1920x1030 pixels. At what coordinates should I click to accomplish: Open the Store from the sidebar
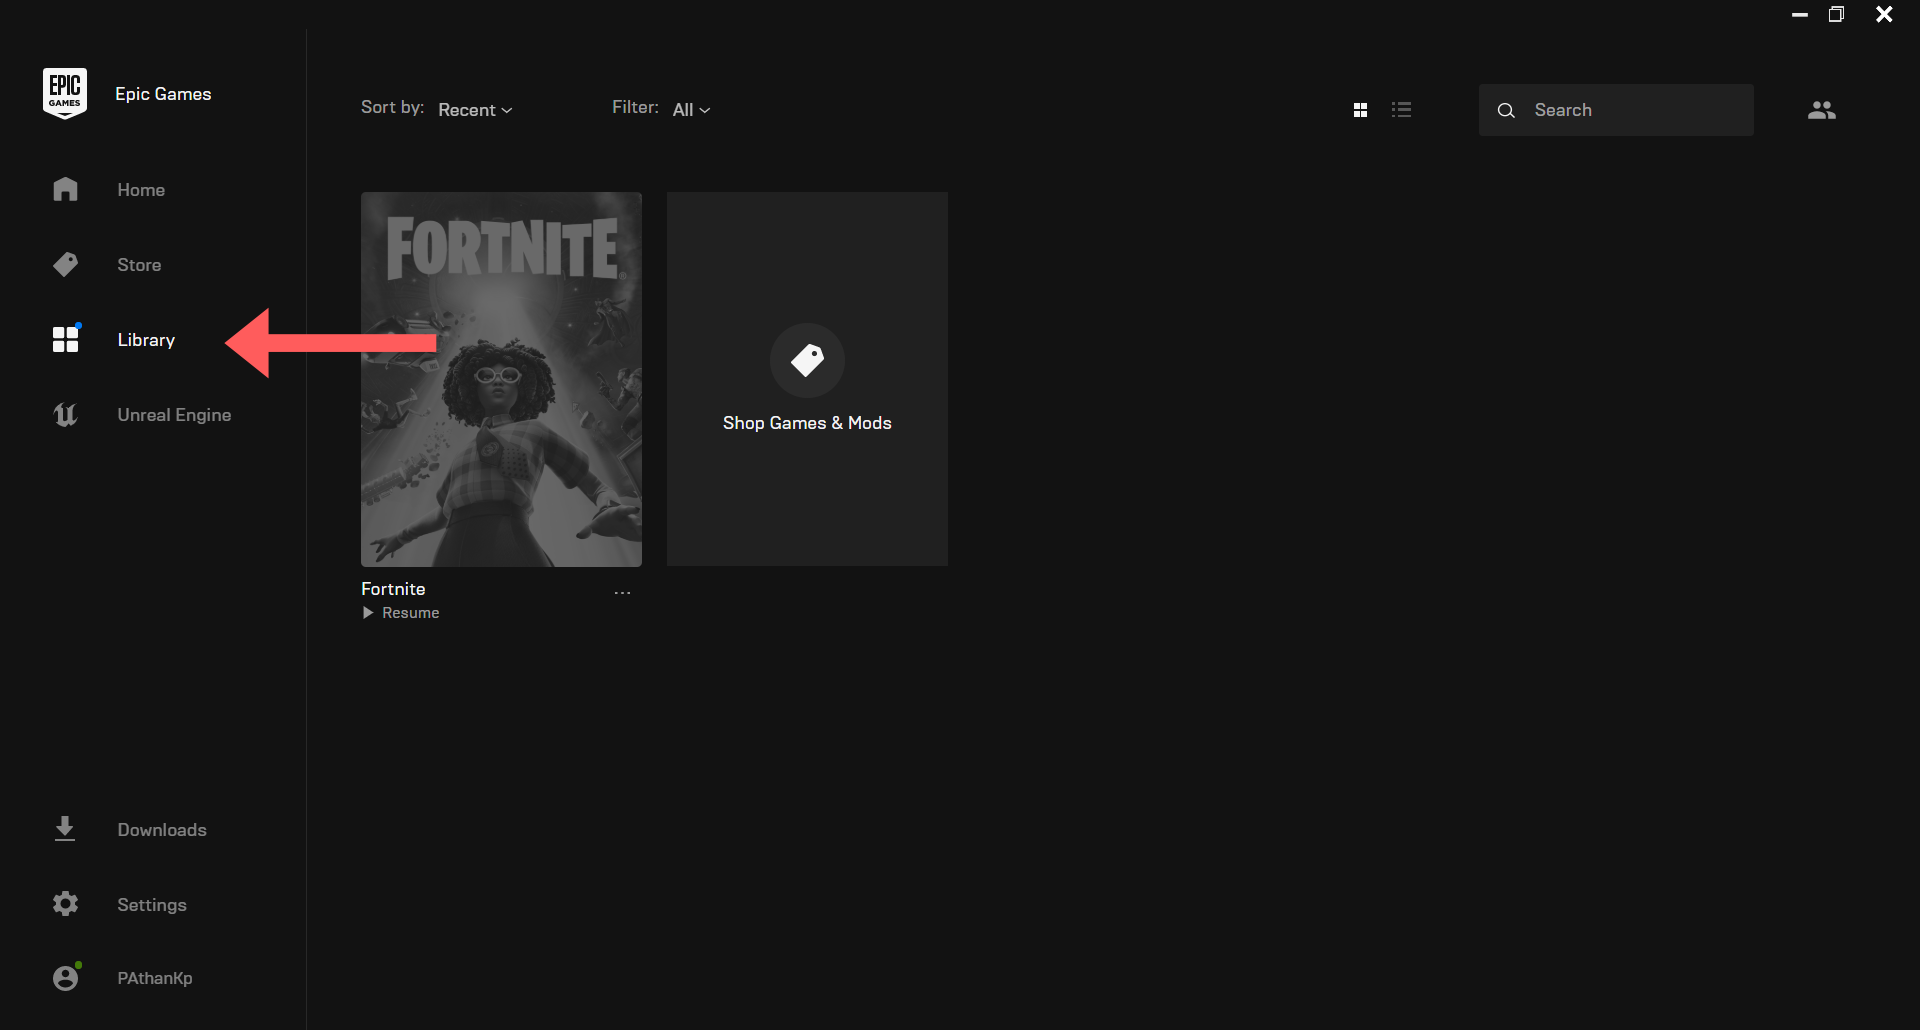(65, 264)
